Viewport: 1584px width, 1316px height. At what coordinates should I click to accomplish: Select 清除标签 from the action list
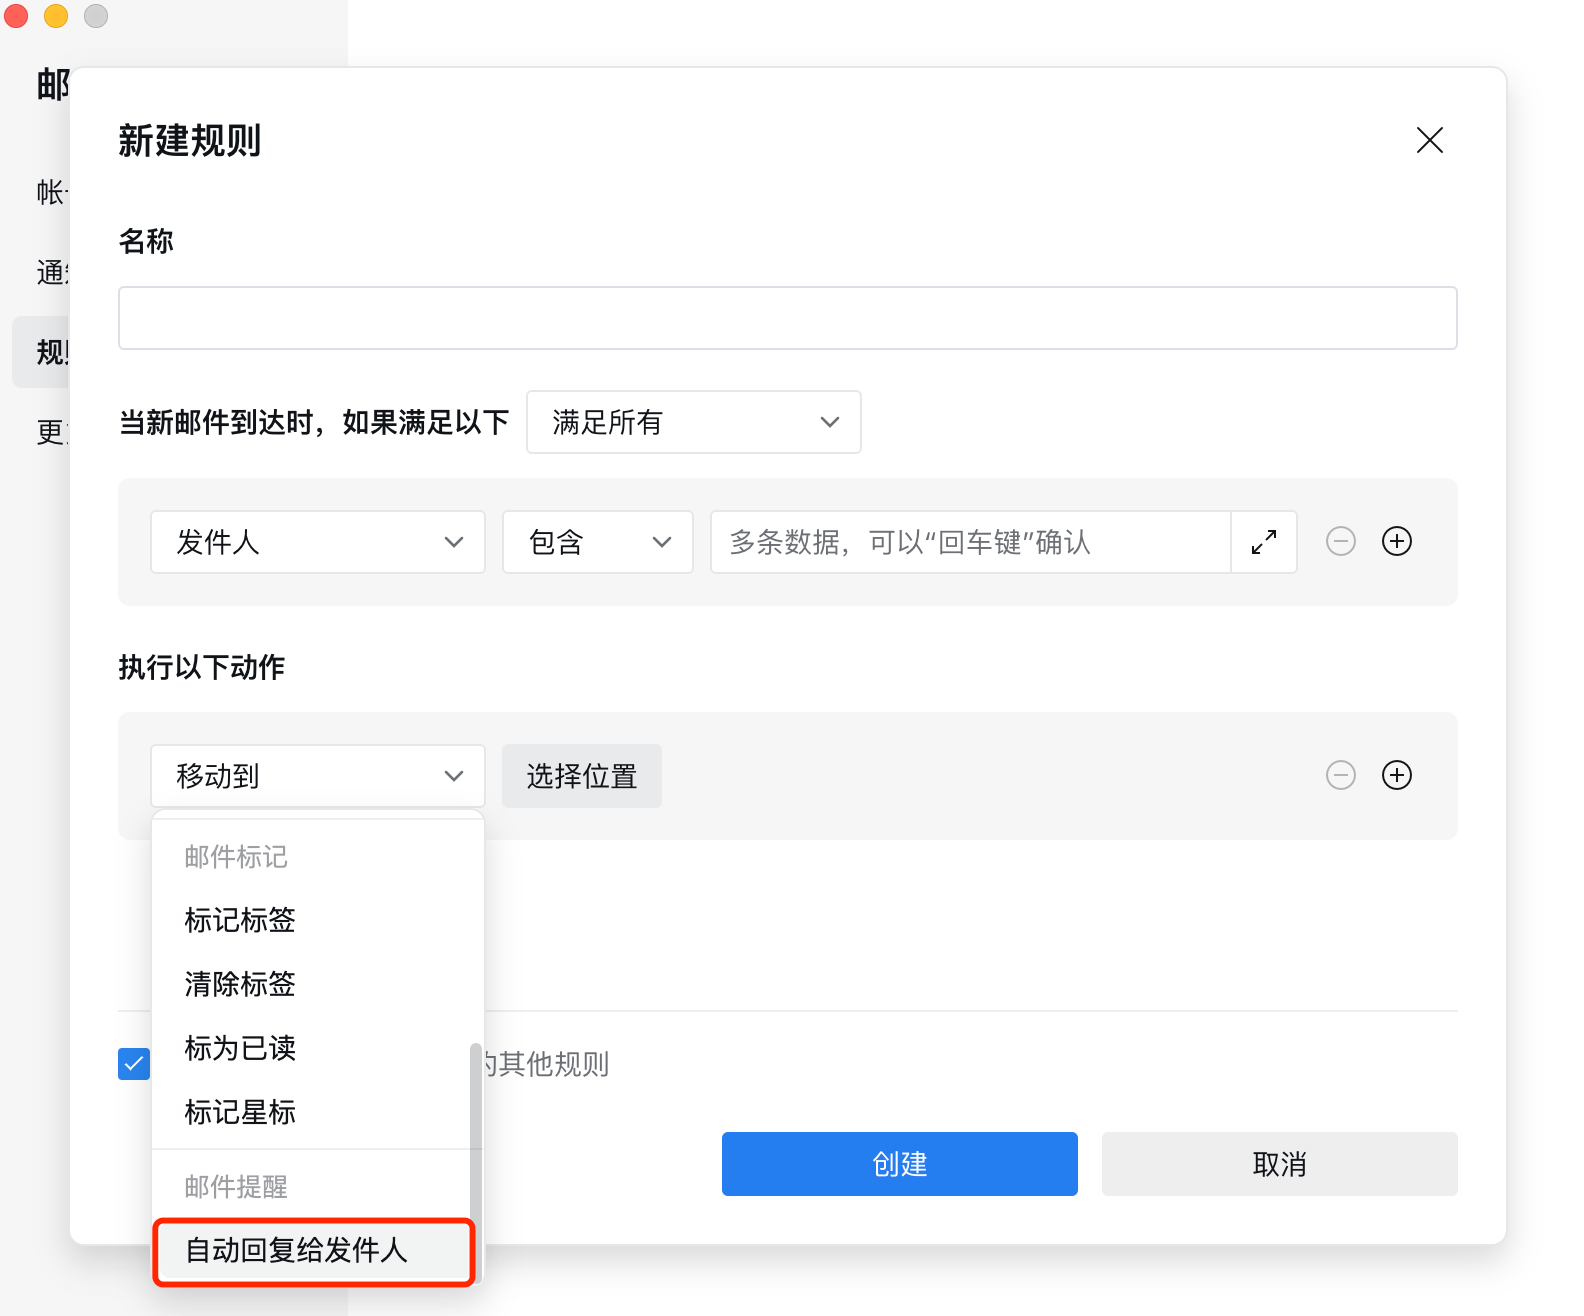[311, 984]
